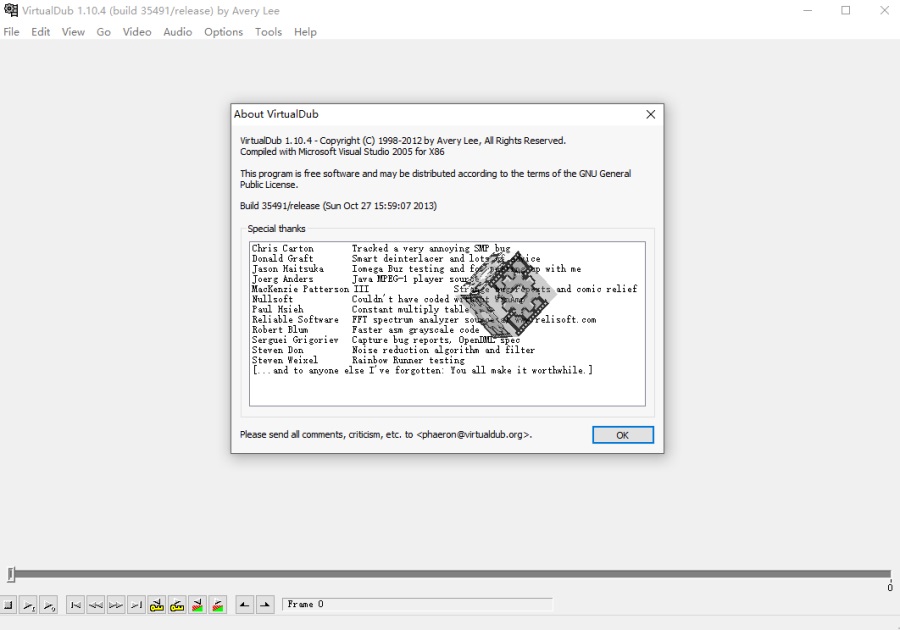Step forward one frame
Screen dimensions: 900x630
tap(116, 605)
